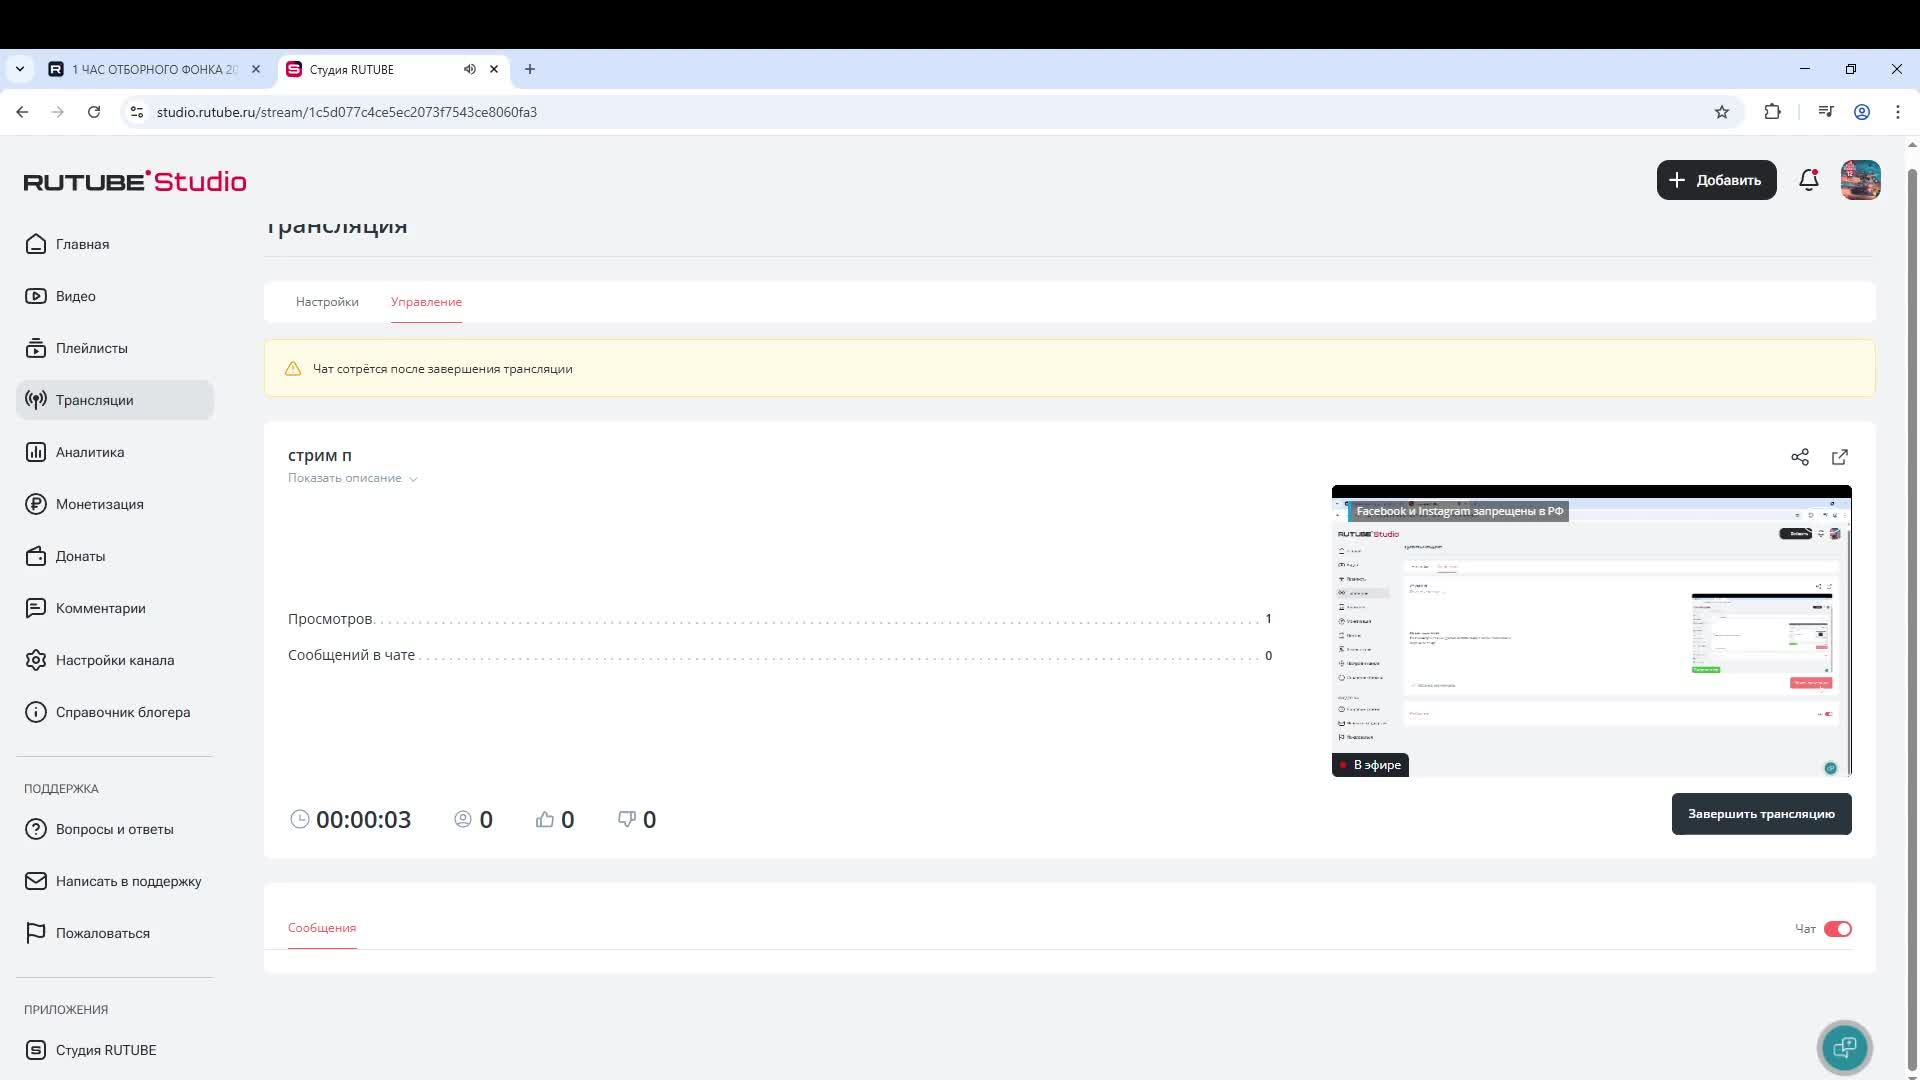Click the RUTUBE Studio logo
Viewport: 1920px width, 1080px height.
(135, 181)
